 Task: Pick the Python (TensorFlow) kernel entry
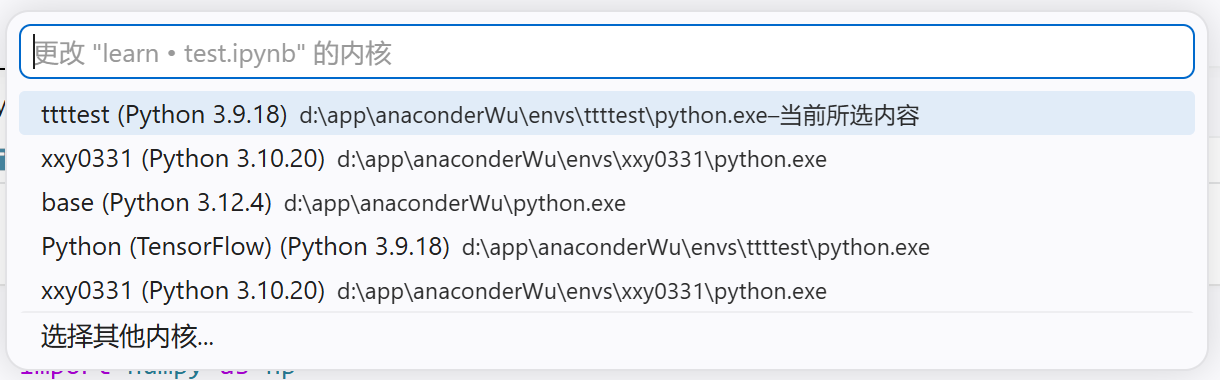pos(607,247)
